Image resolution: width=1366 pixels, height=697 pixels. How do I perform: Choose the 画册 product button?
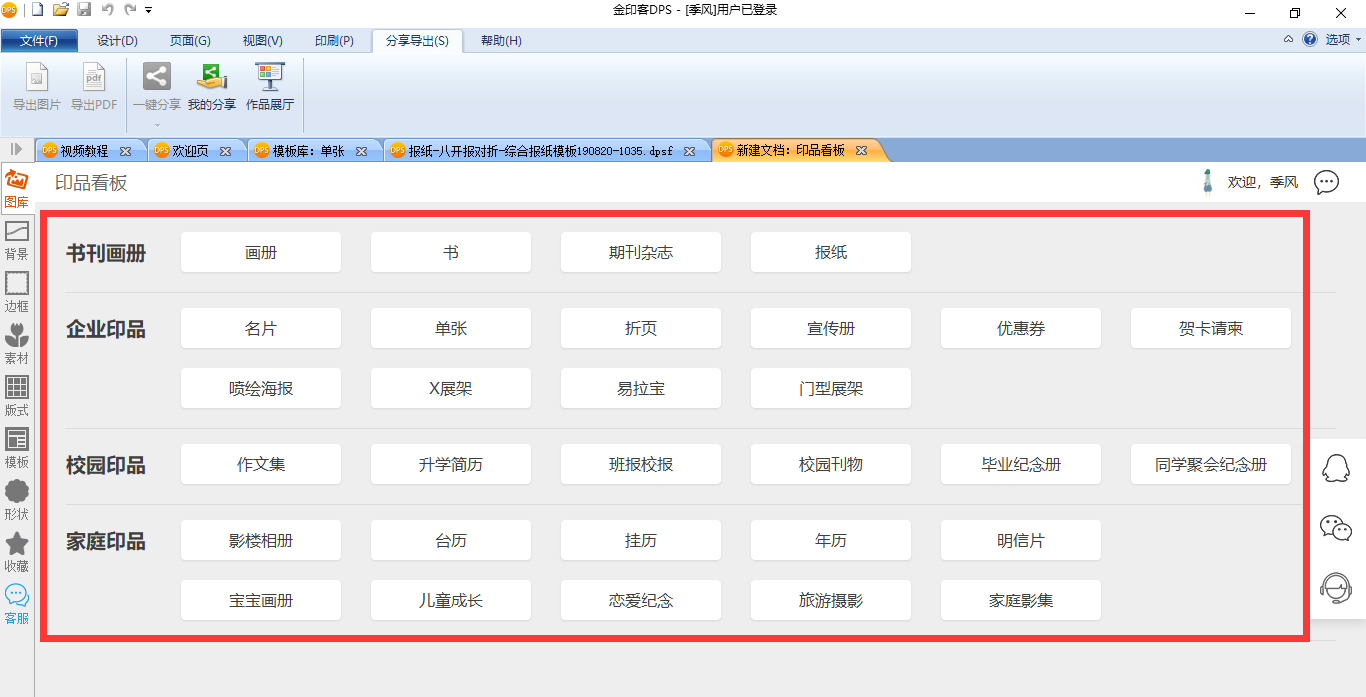coord(260,252)
